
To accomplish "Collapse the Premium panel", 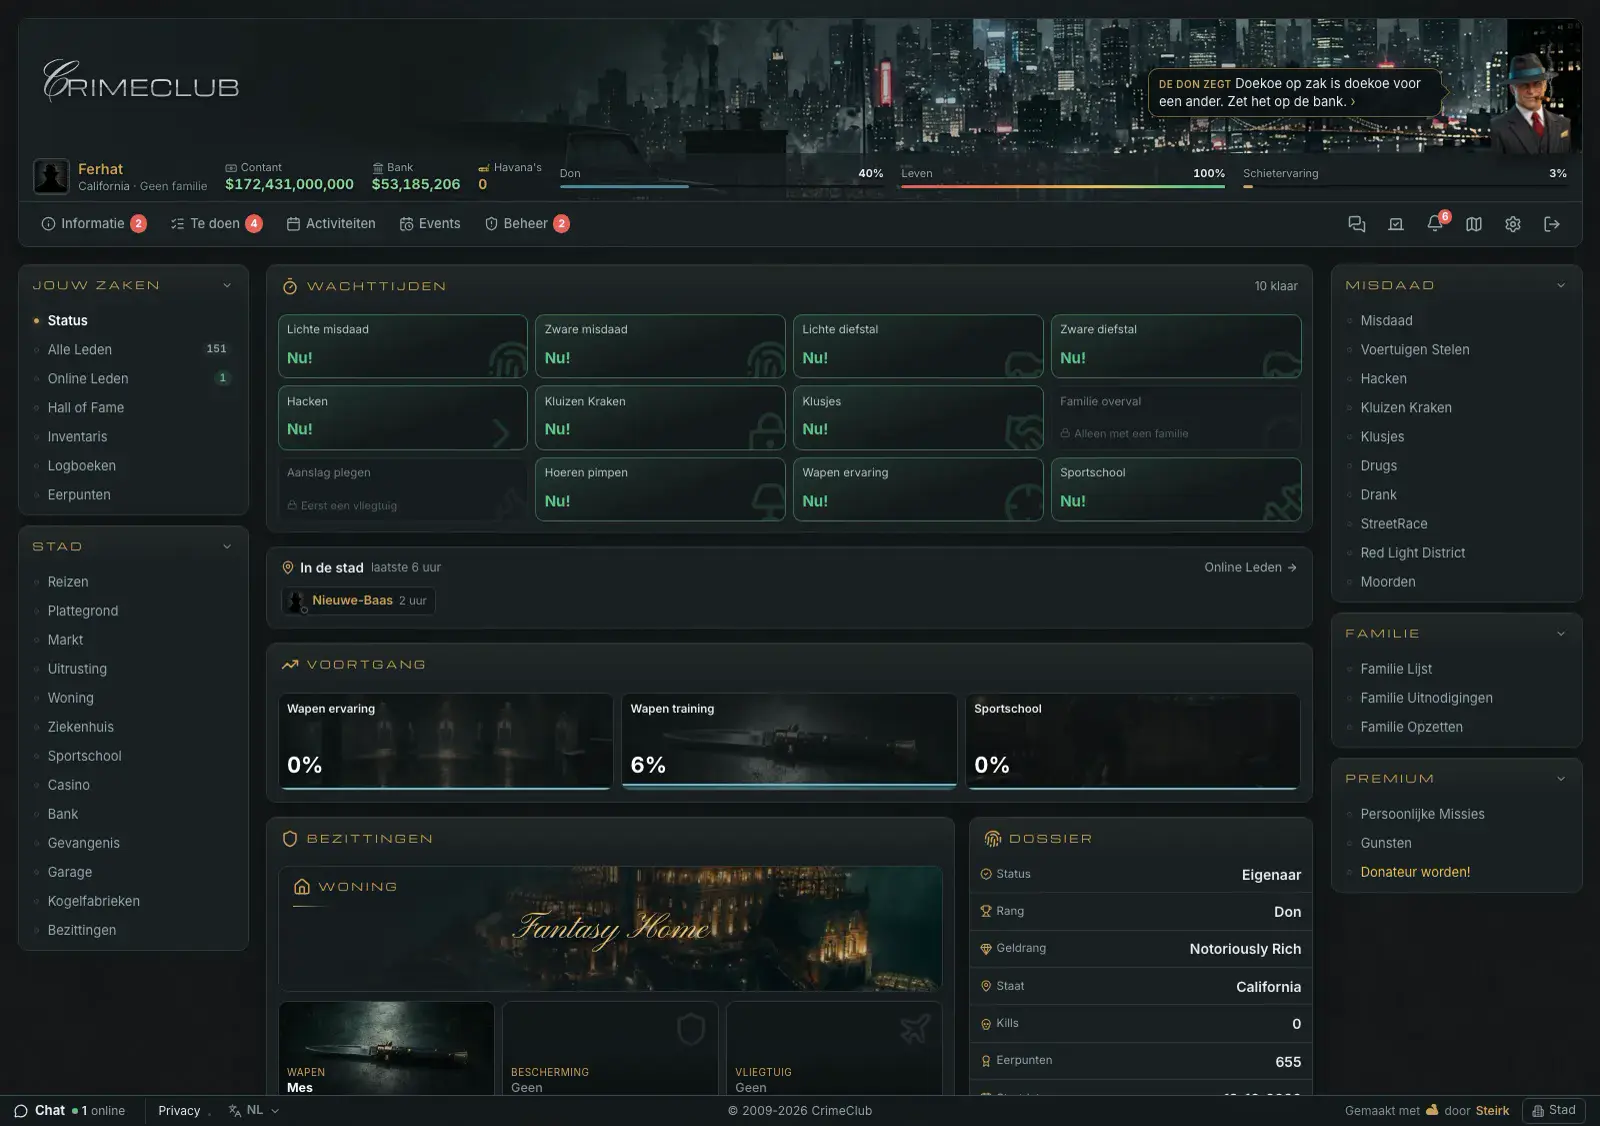I will pos(1561,778).
